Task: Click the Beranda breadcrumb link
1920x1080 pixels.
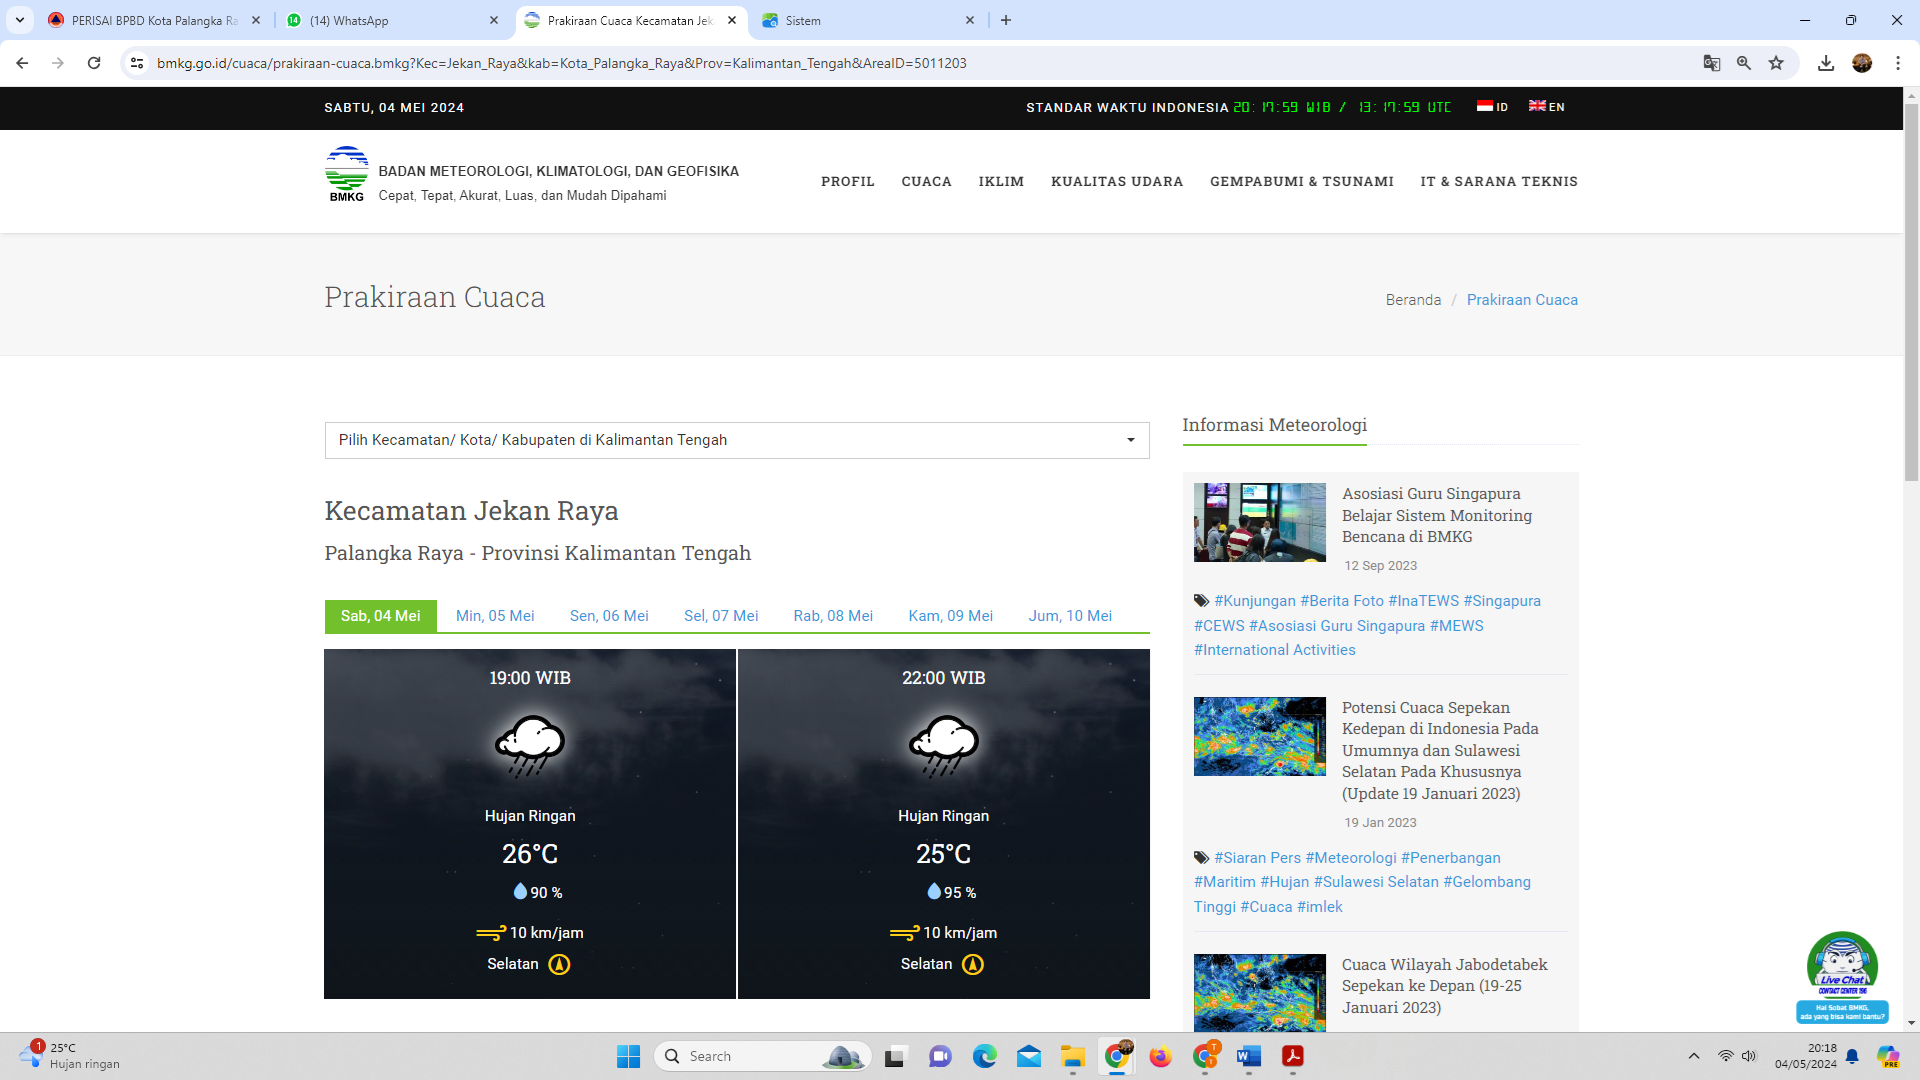Action: (x=1413, y=300)
